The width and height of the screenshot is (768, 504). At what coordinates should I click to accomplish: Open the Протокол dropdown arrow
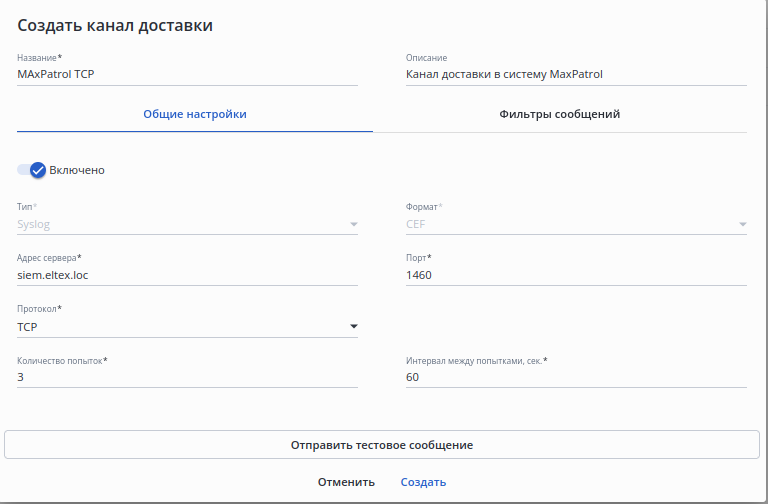pos(353,326)
